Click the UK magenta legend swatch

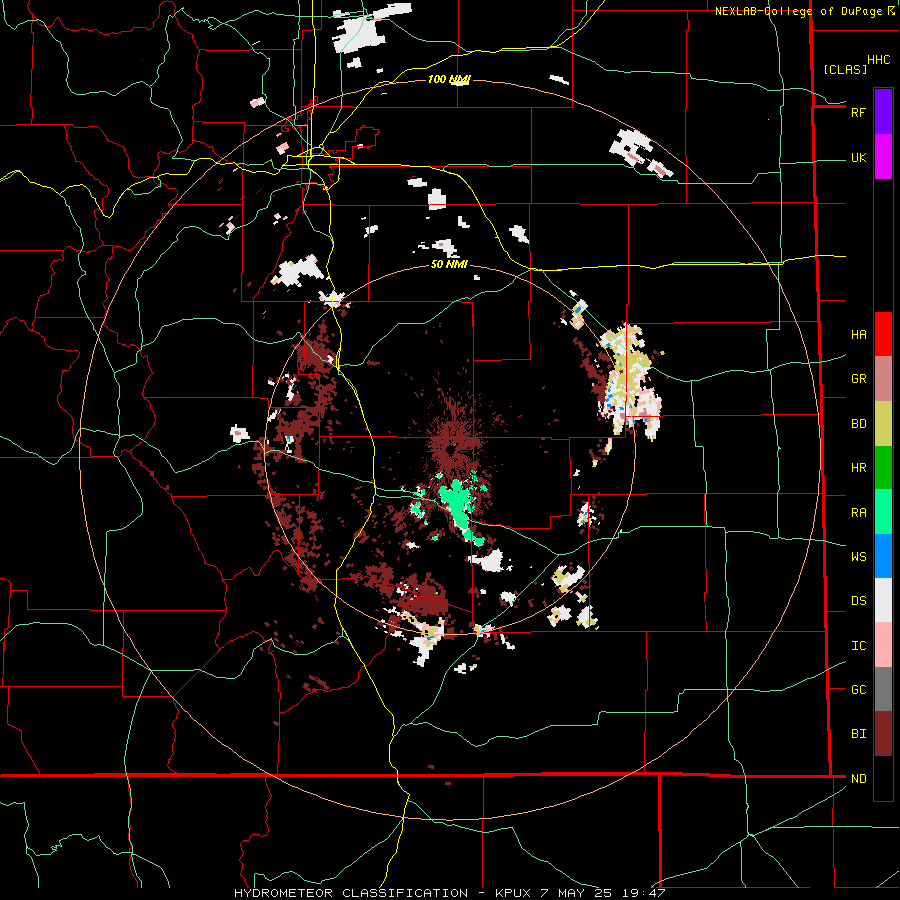click(883, 157)
